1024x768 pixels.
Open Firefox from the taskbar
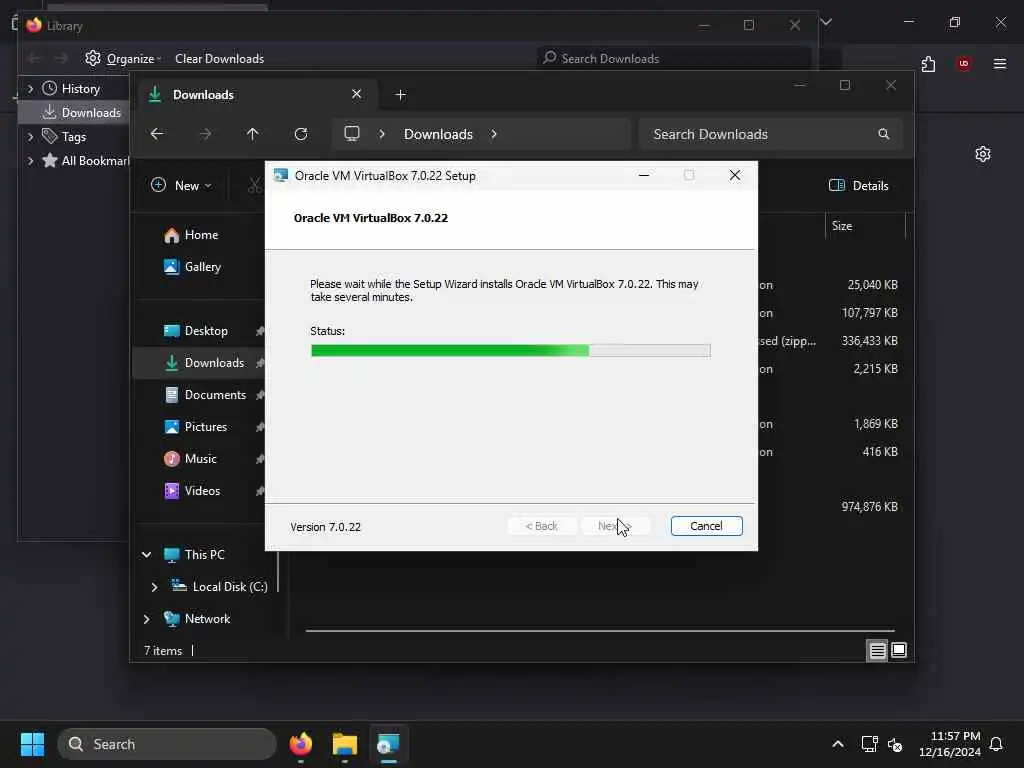301,744
